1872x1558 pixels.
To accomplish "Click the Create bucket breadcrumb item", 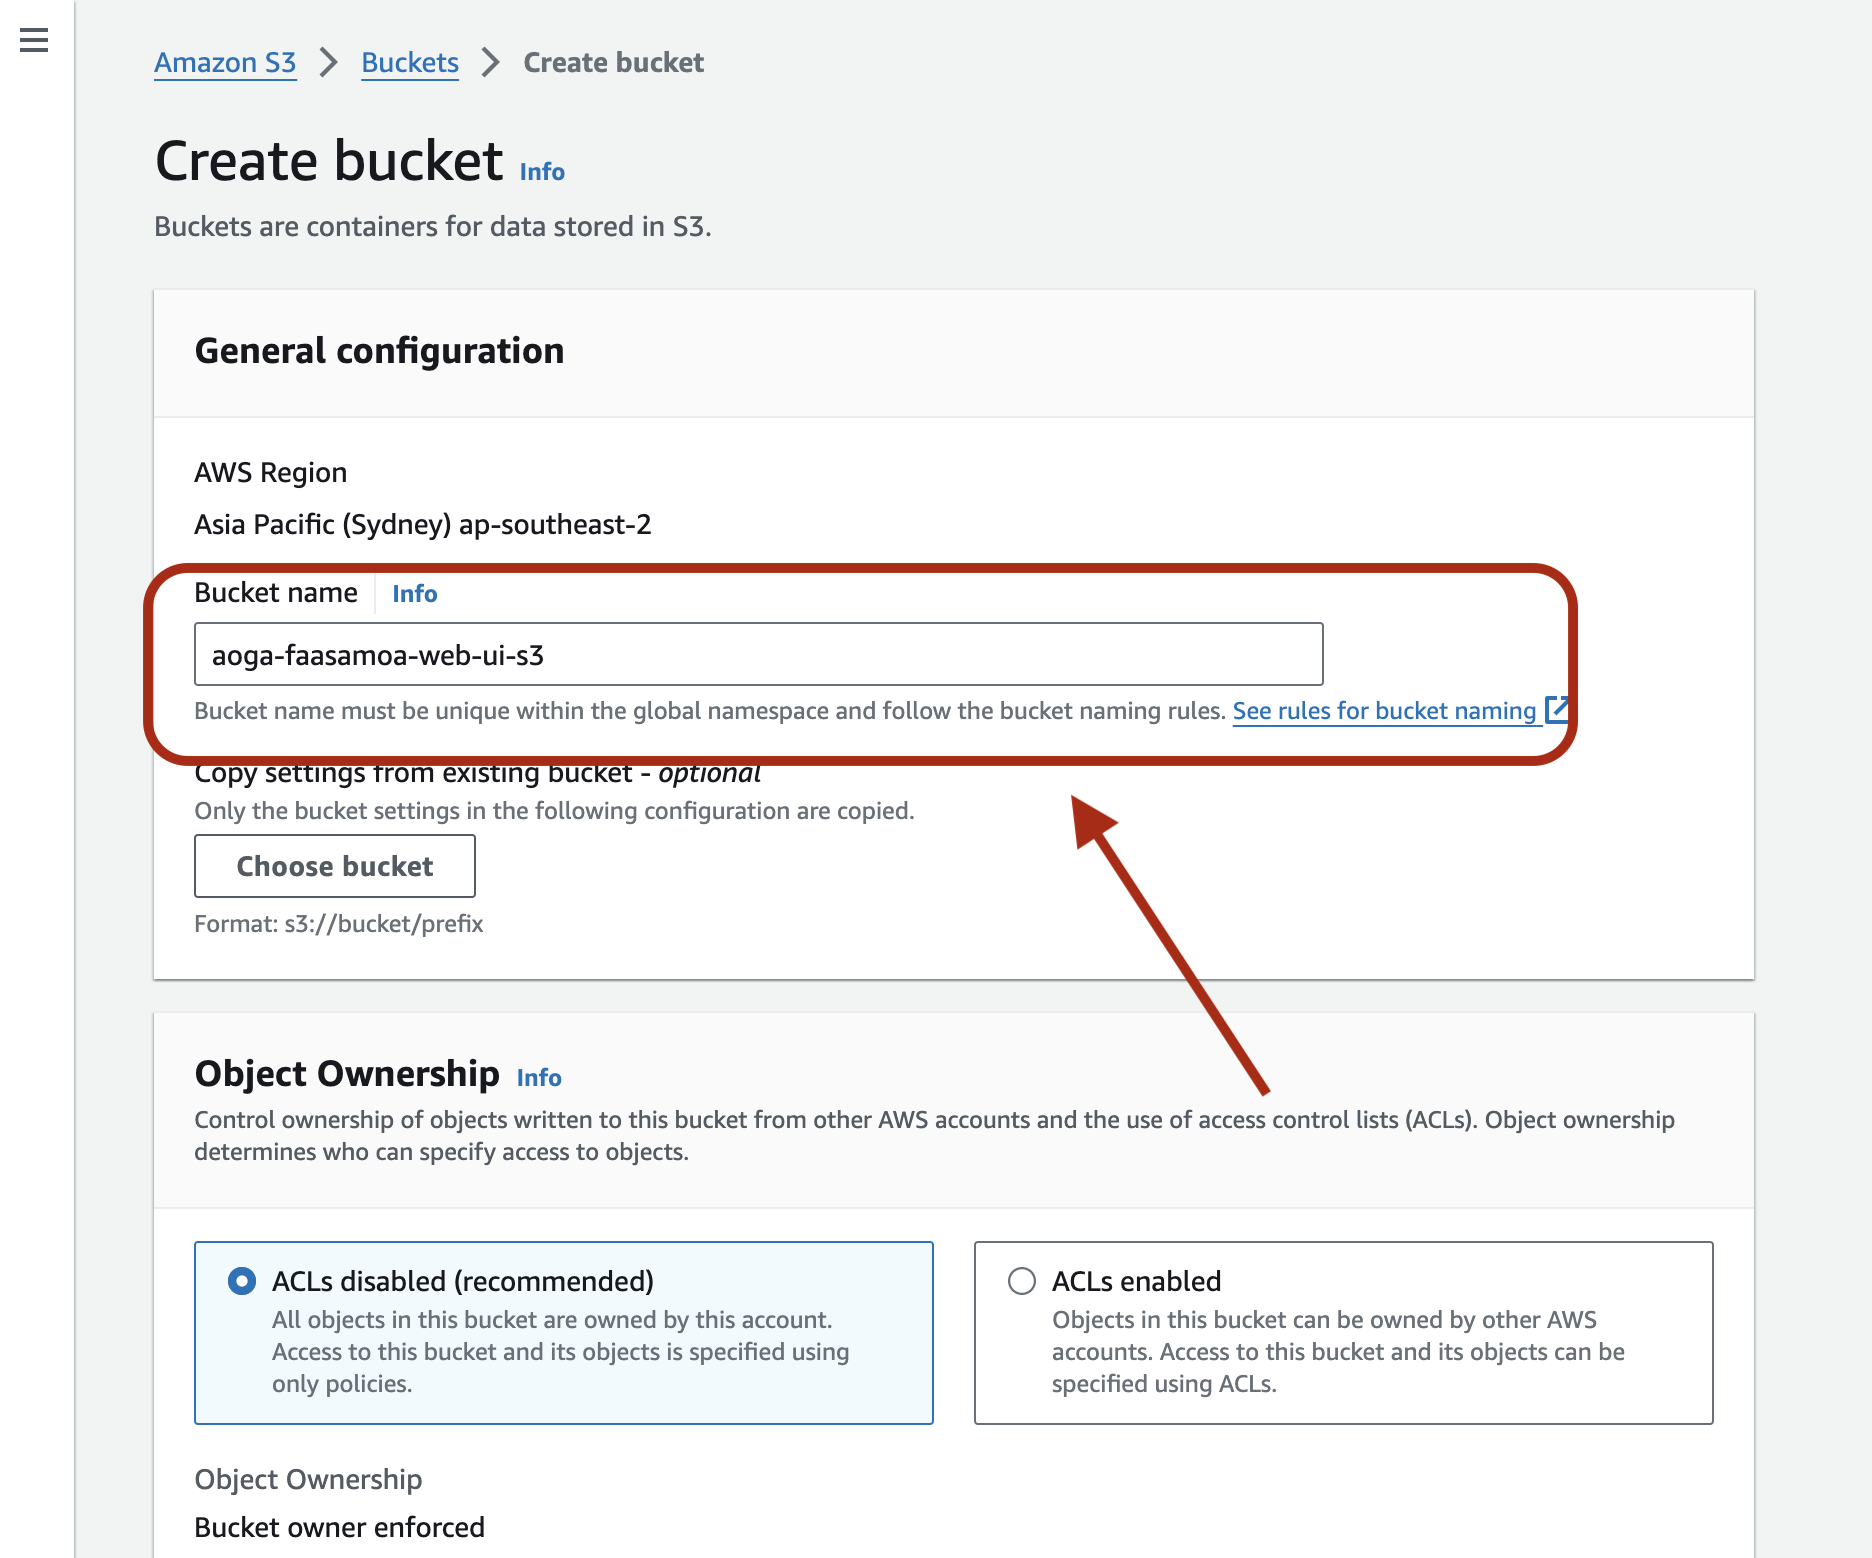I will [613, 62].
